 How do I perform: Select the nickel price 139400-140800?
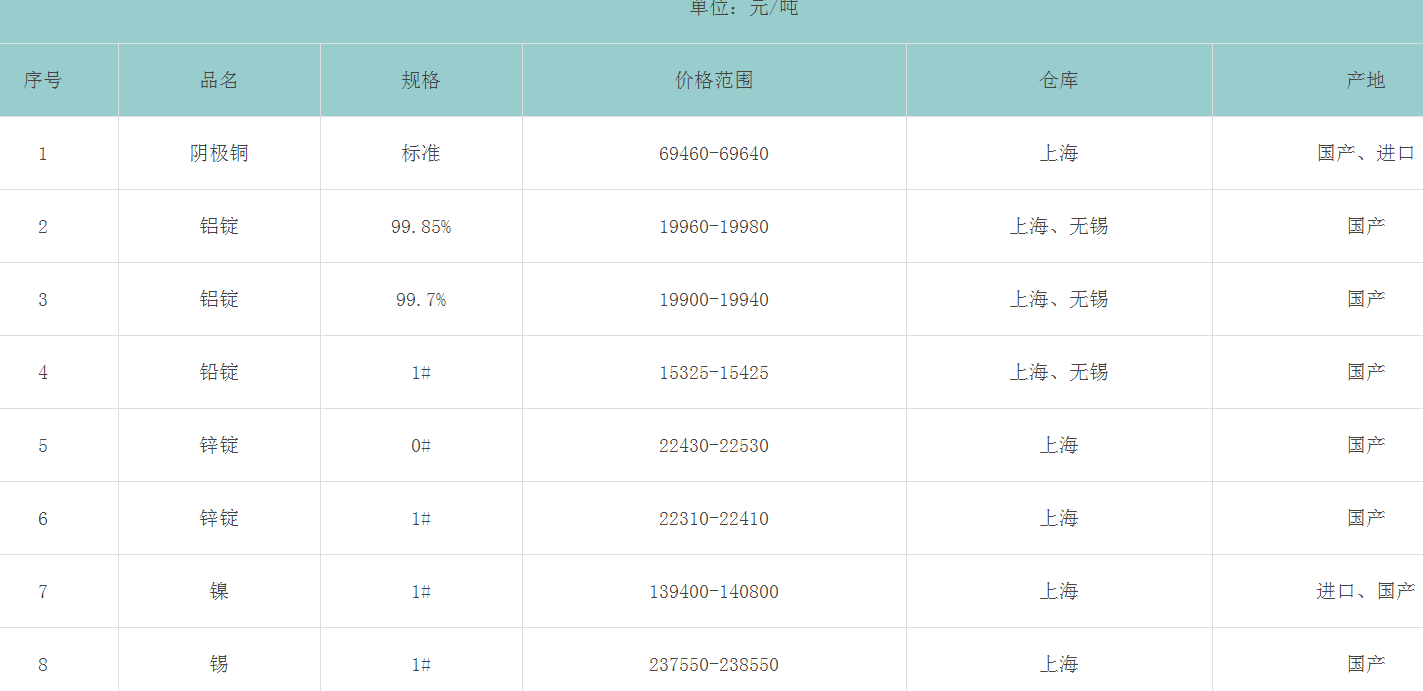(714, 592)
